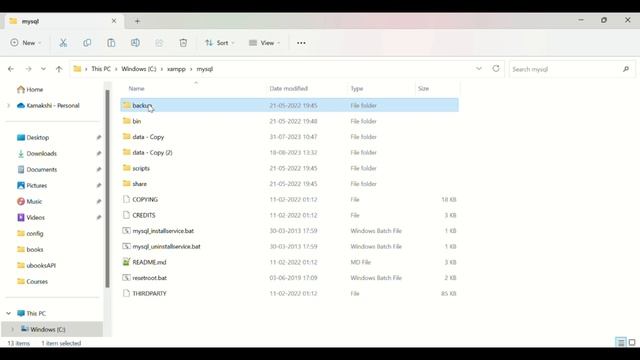Refresh the mysql folder view
Image resolution: width=640 pixels, height=360 pixels.
click(496, 69)
